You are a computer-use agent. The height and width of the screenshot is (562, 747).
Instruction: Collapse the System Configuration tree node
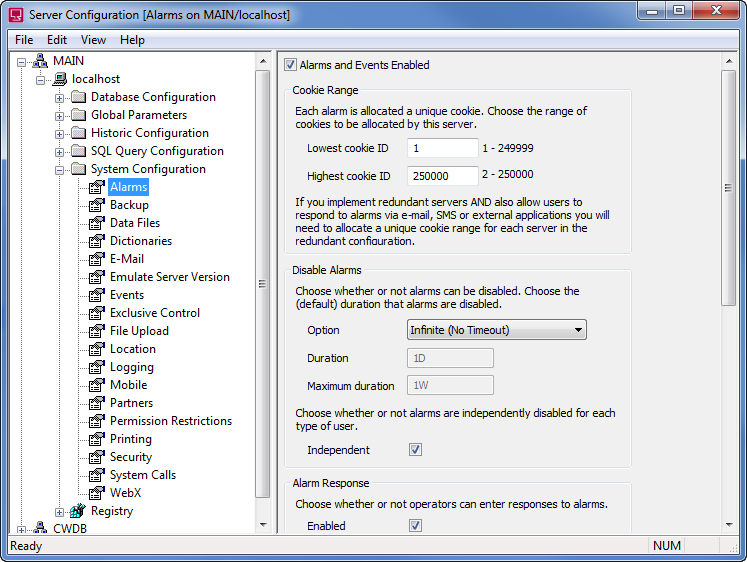pyautogui.click(x=60, y=169)
